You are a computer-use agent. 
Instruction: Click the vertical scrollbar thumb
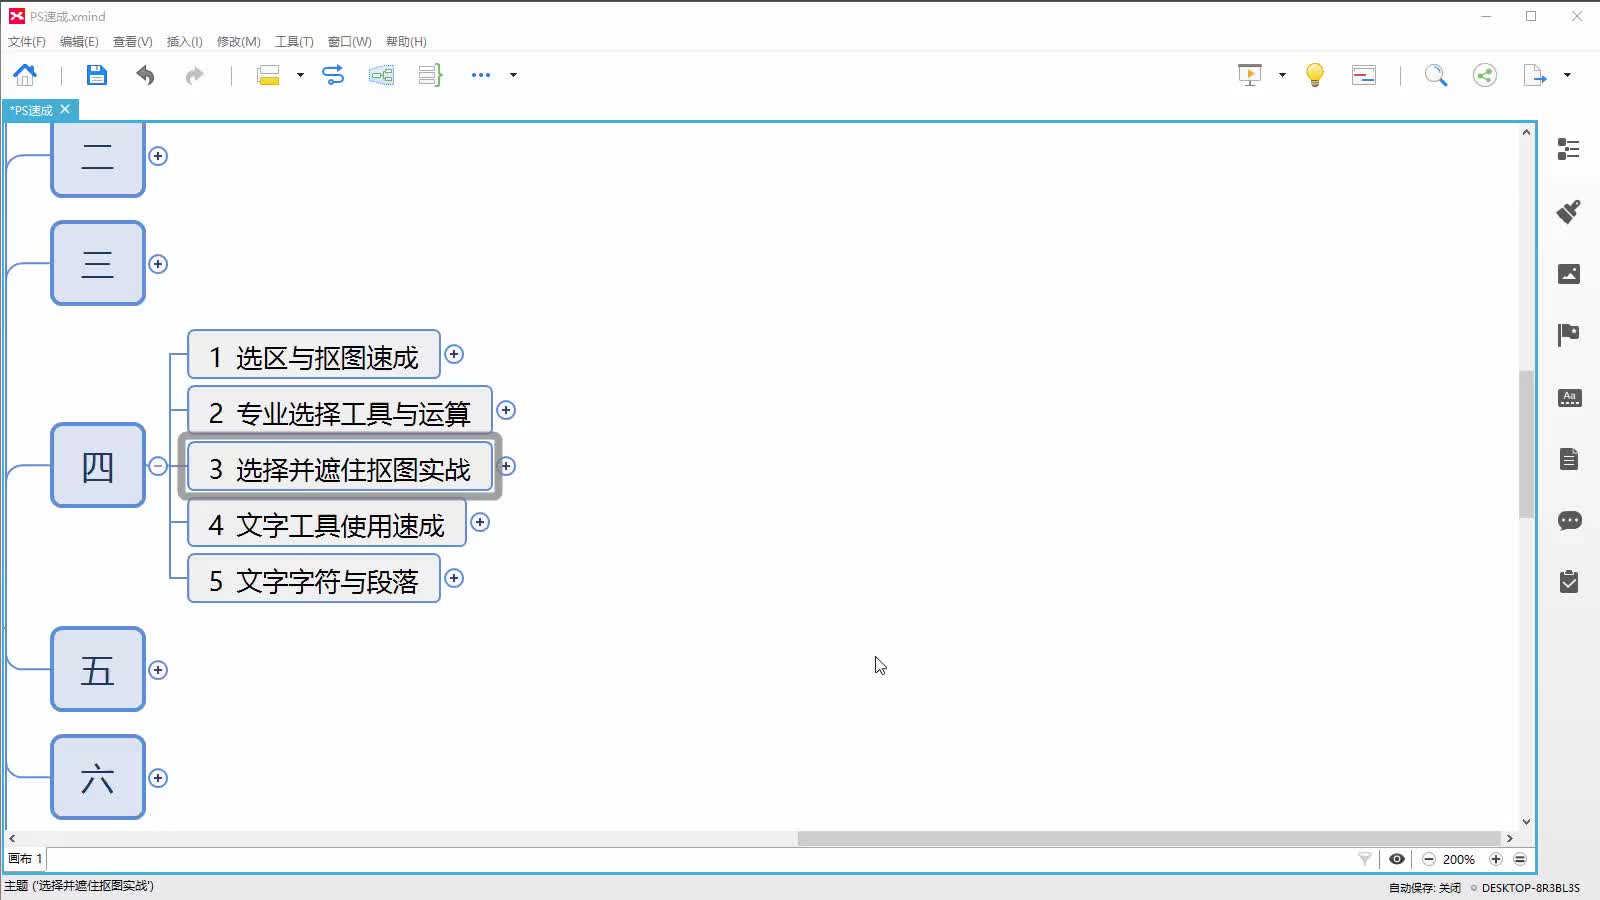tap(1526, 444)
